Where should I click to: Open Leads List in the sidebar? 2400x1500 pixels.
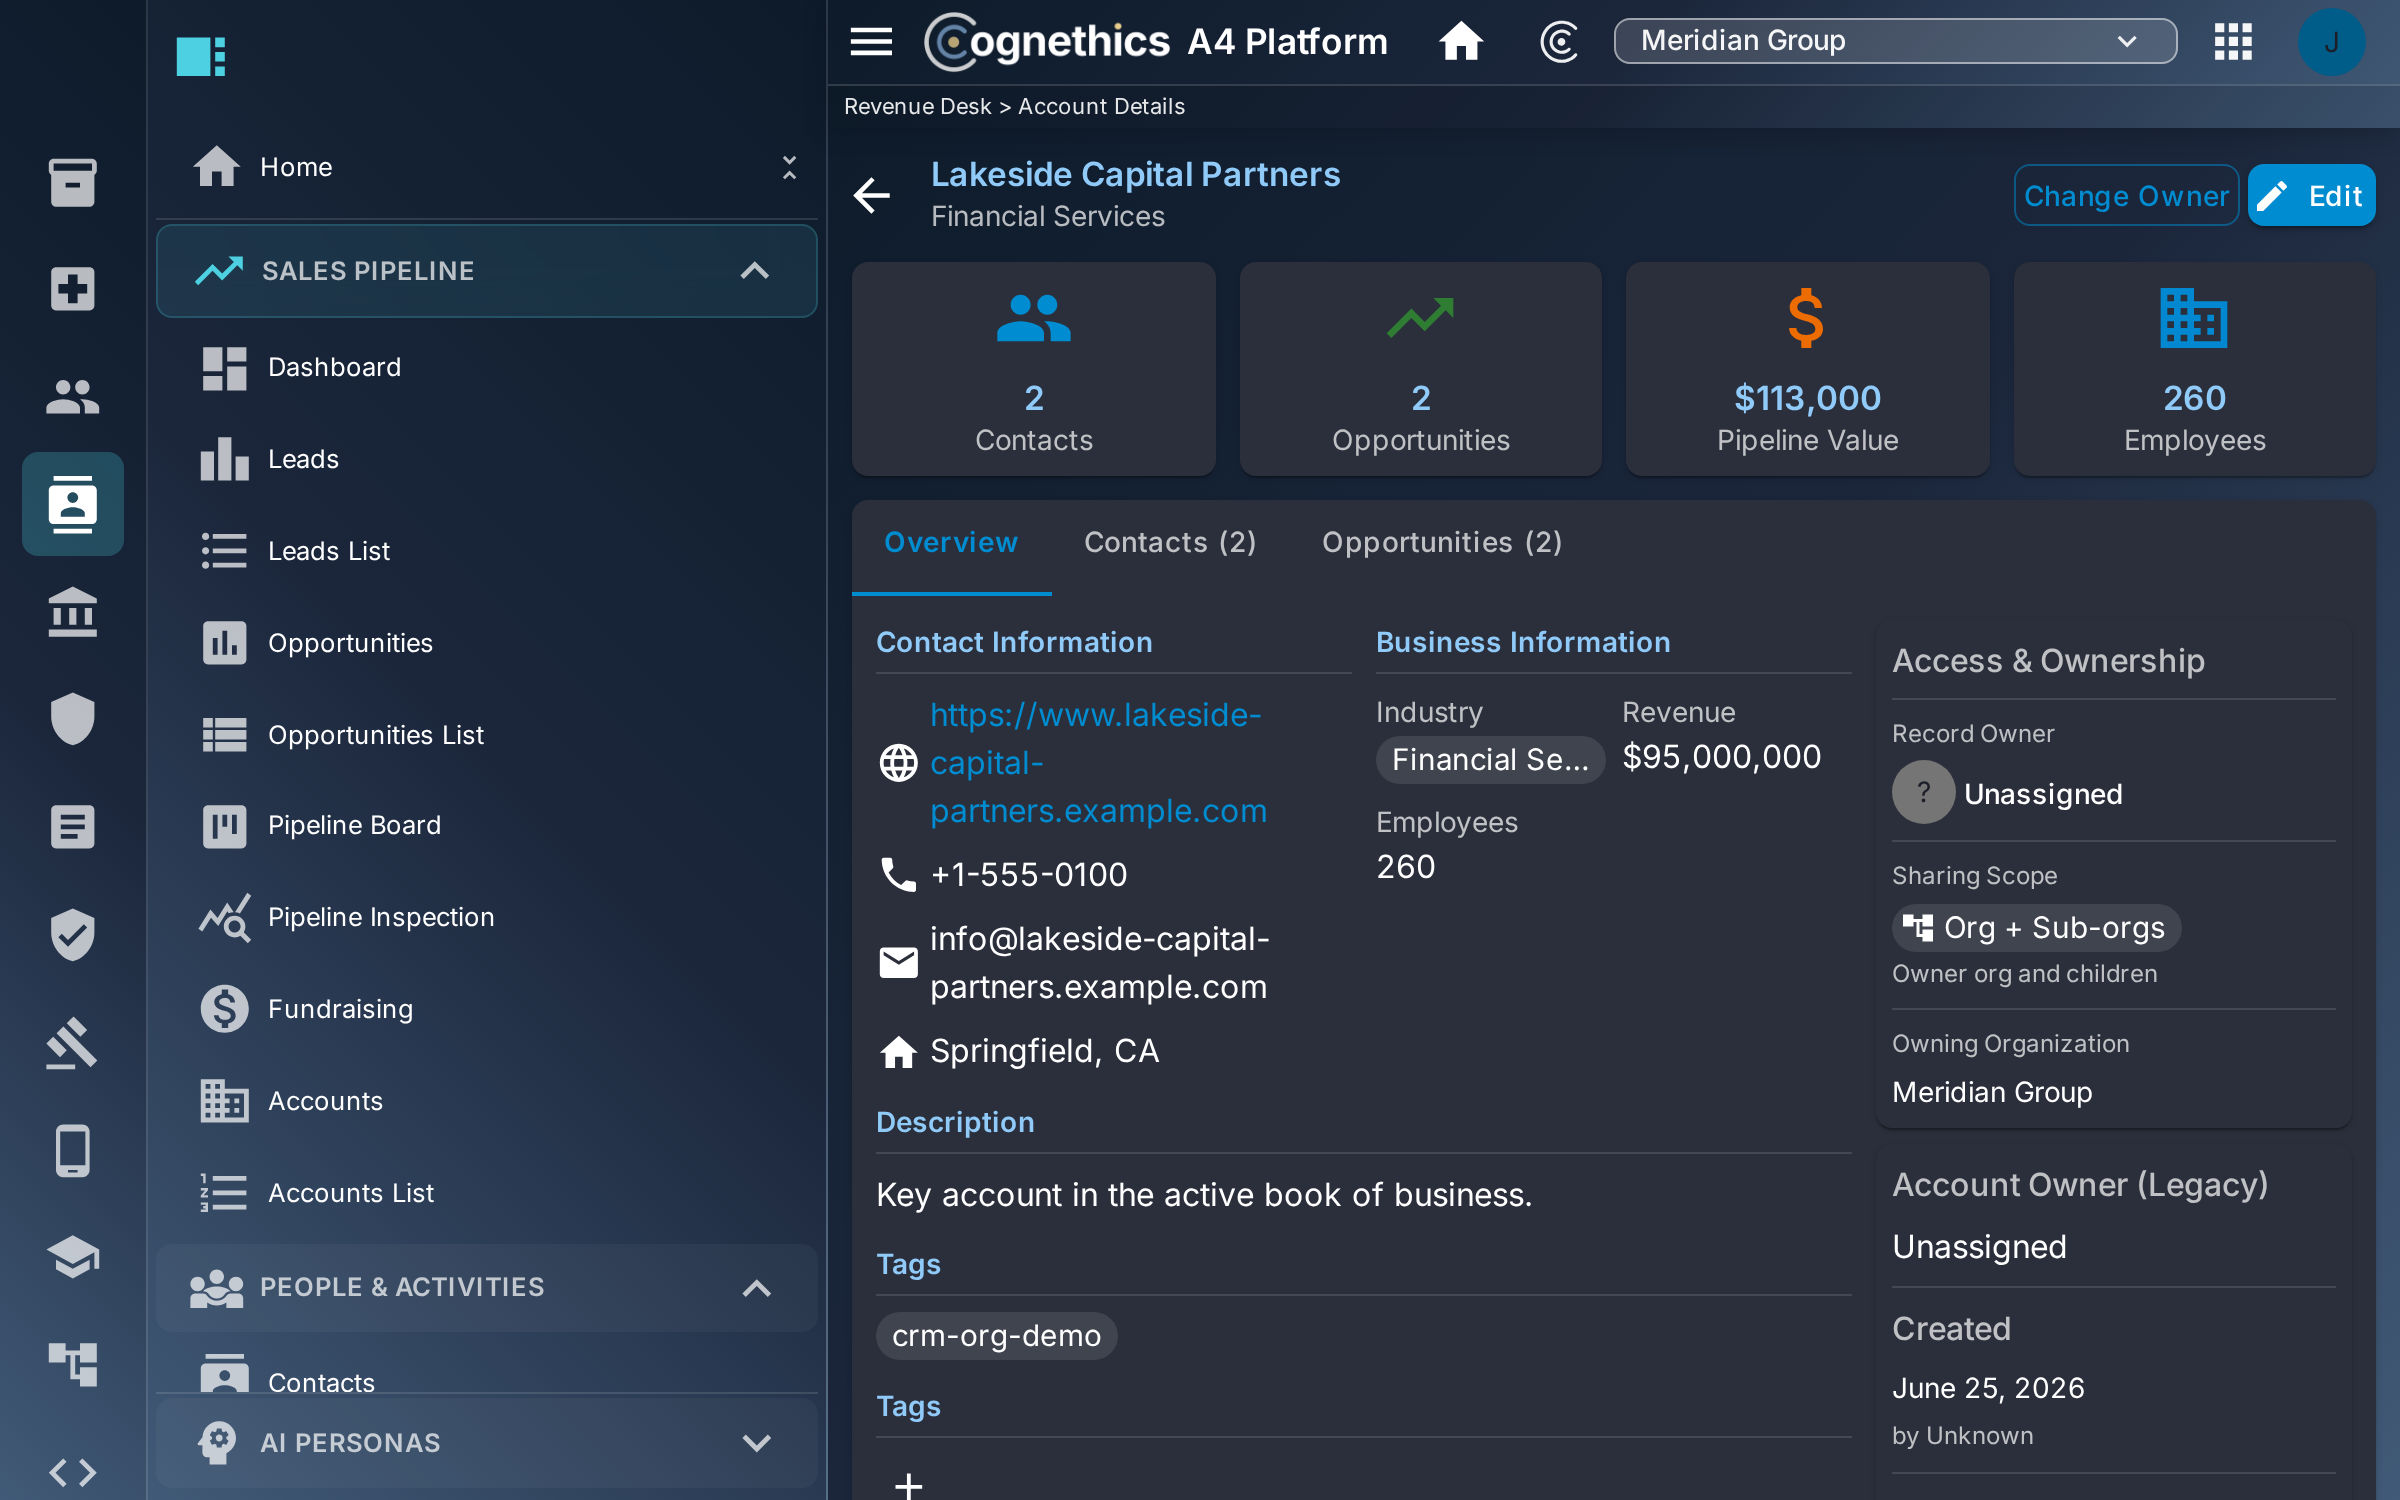486,551
